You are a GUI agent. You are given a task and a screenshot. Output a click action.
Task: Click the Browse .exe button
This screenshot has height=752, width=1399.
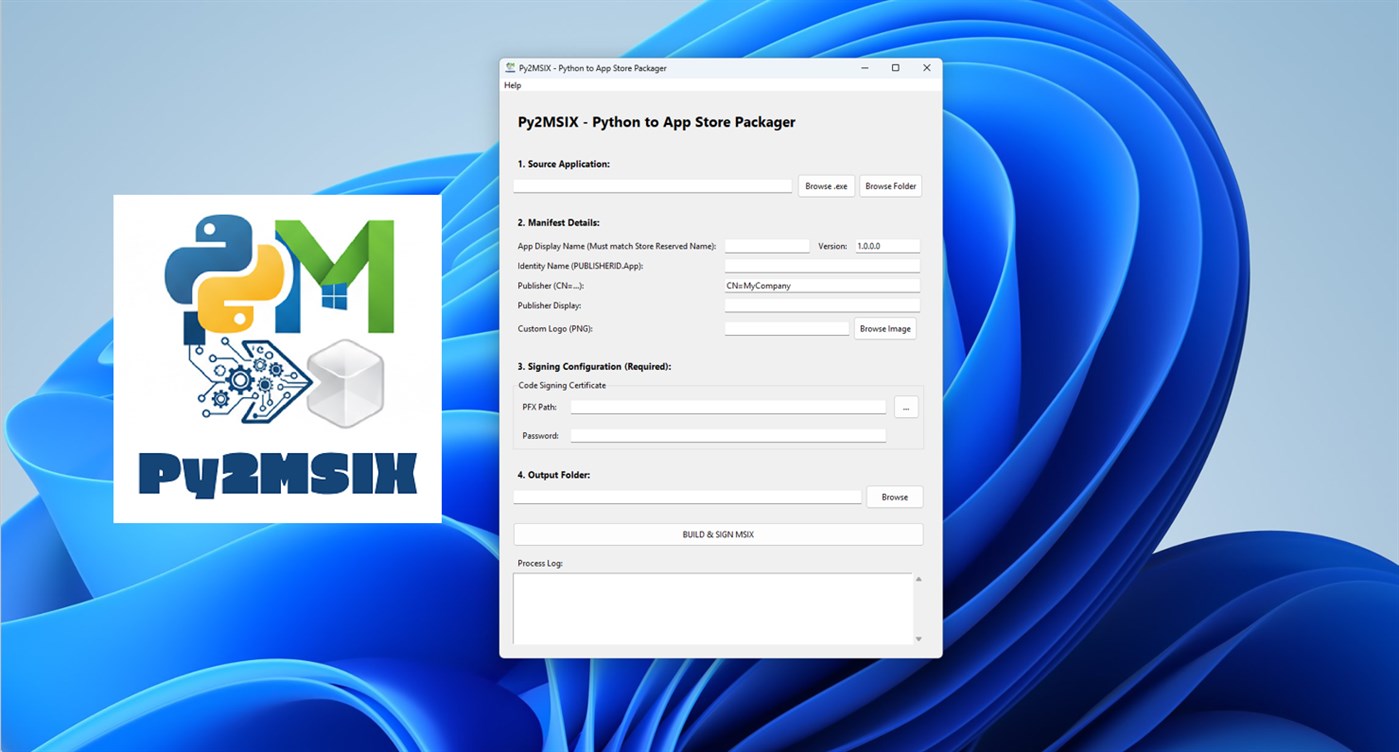coord(826,186)
